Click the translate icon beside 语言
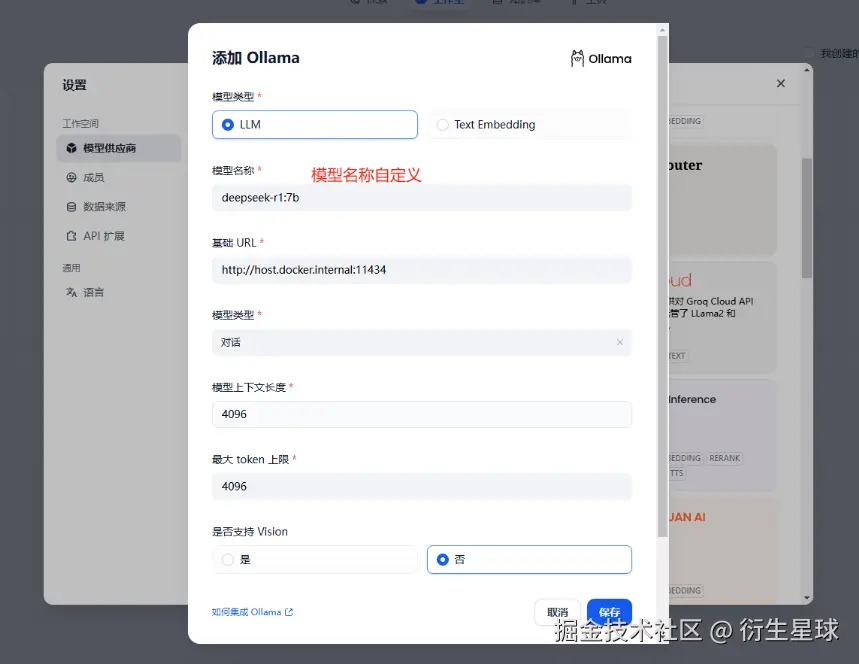Image resolution: width=859 pixels, height=664 pixels. 71,292
